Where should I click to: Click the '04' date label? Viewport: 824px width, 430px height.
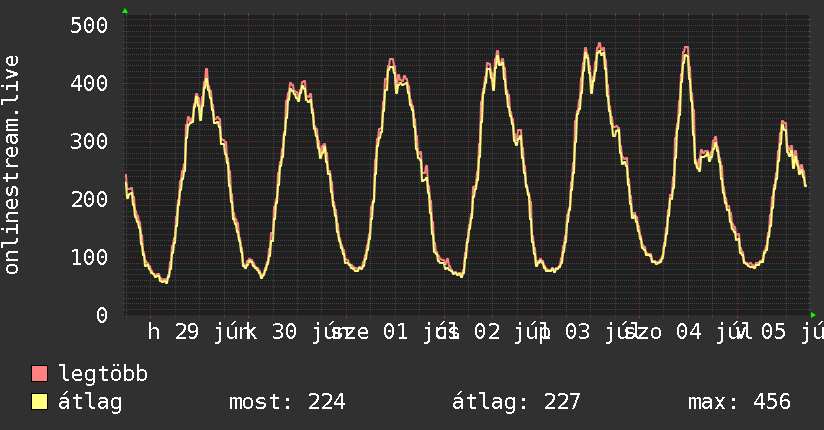coord(688,332)
